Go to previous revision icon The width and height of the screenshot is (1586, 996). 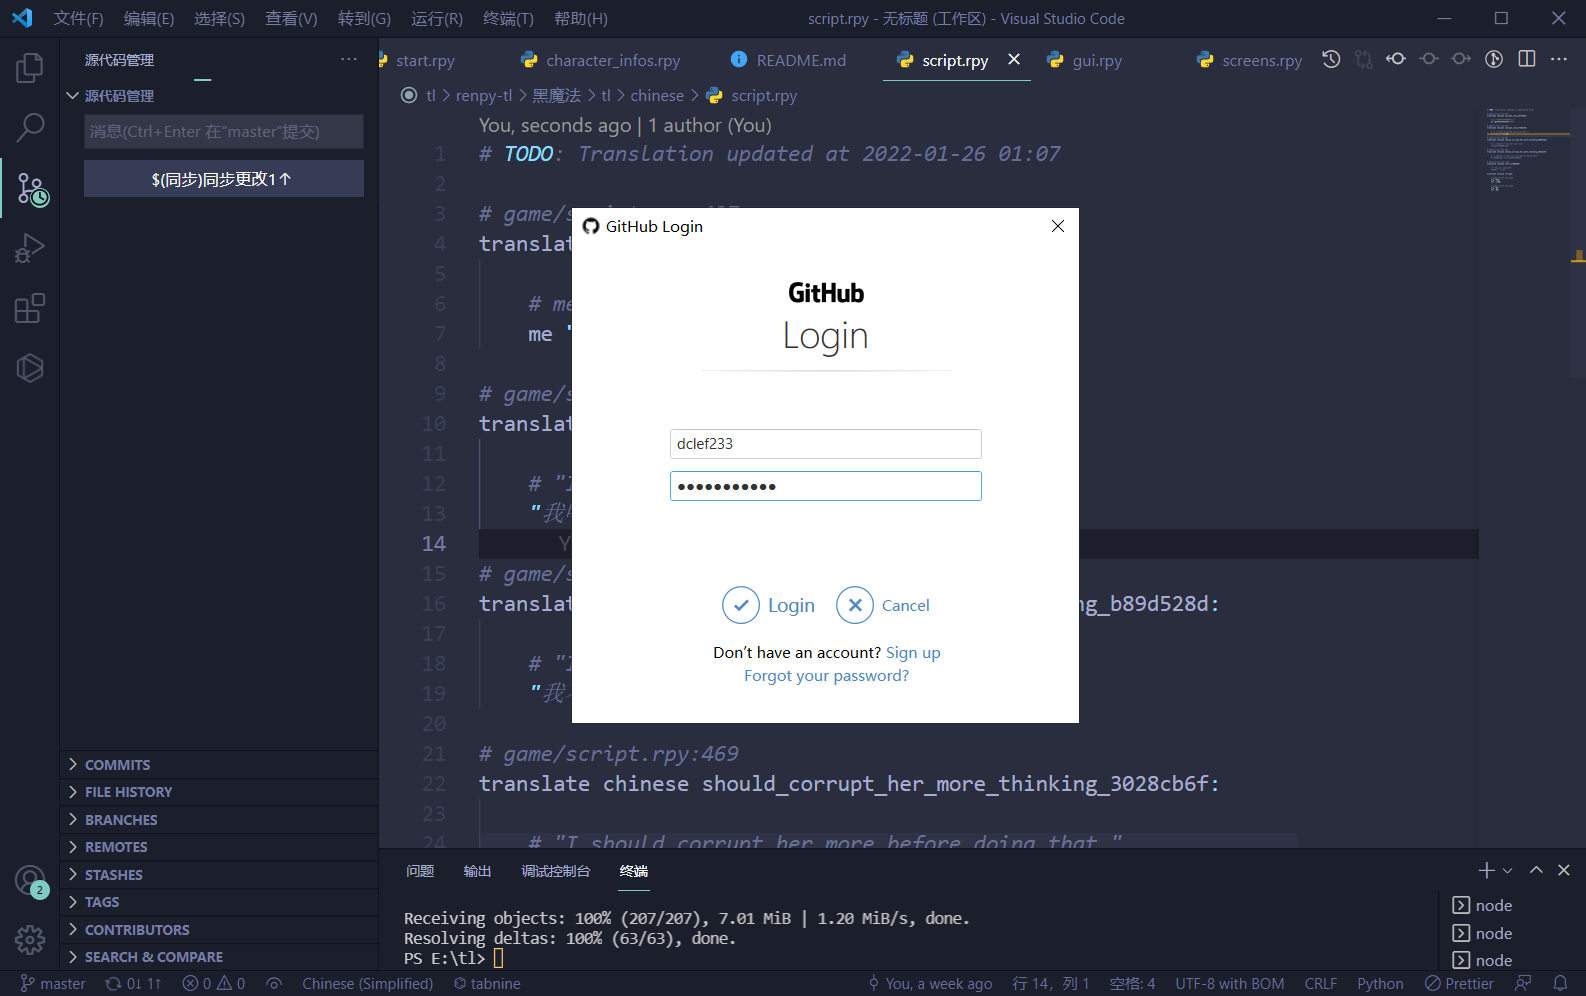tap(1396, 59)
